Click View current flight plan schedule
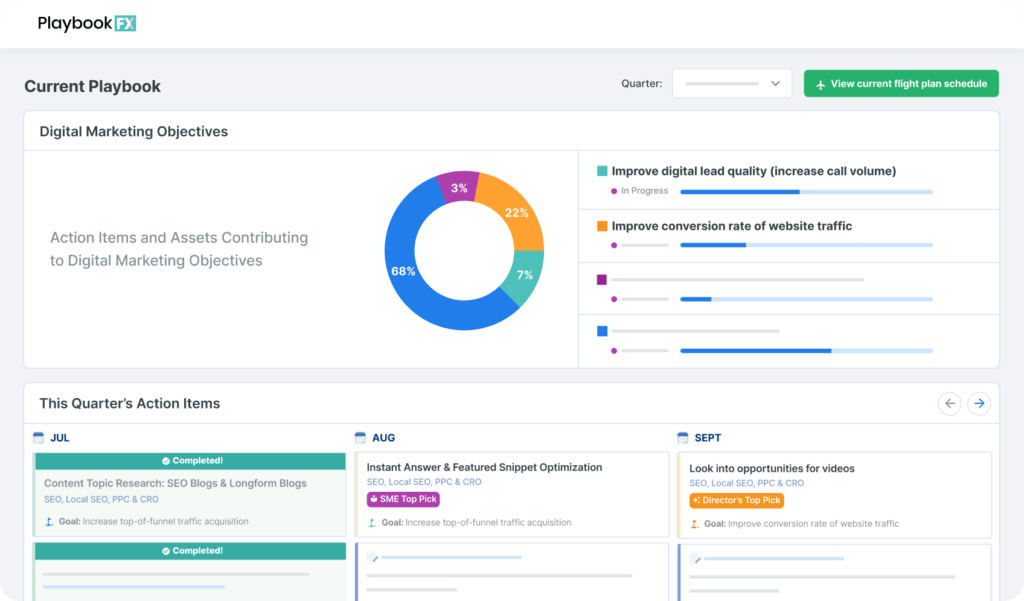The image size is (1024, 601). point(901,83)
